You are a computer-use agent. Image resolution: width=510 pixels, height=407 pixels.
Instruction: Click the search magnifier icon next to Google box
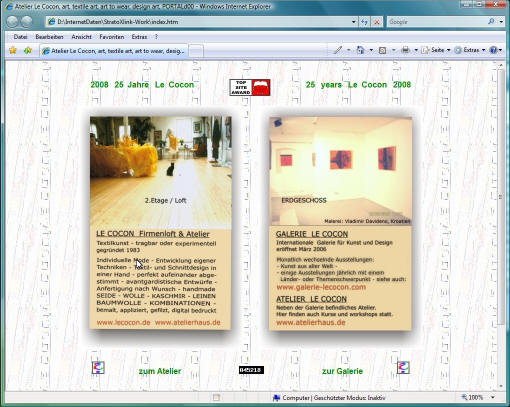click(491, 22)
